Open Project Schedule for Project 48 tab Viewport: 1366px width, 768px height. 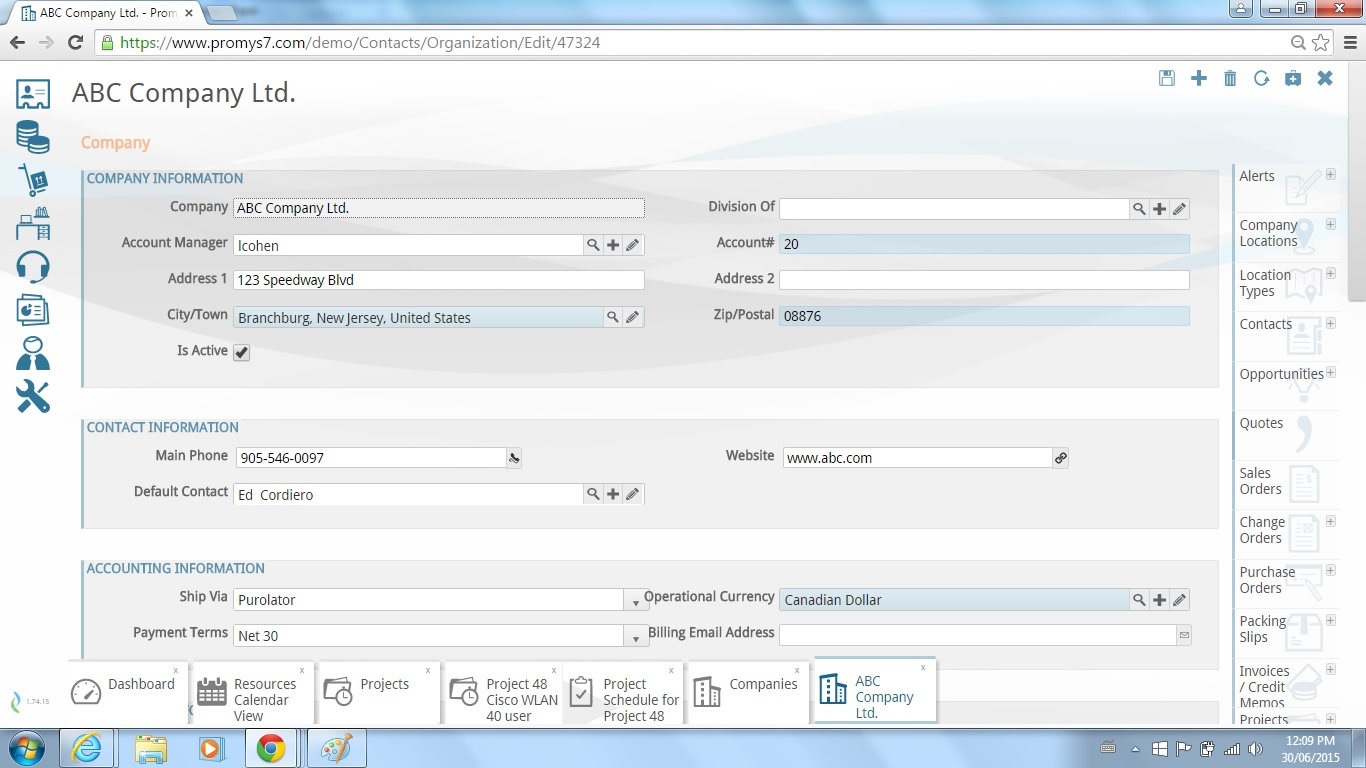(x=624, y=692)
